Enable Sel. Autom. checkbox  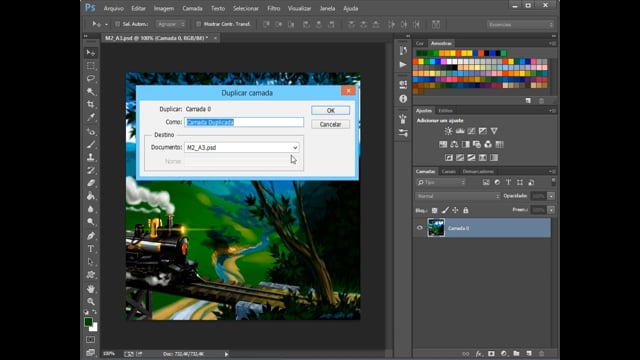[x=118, y=24]
